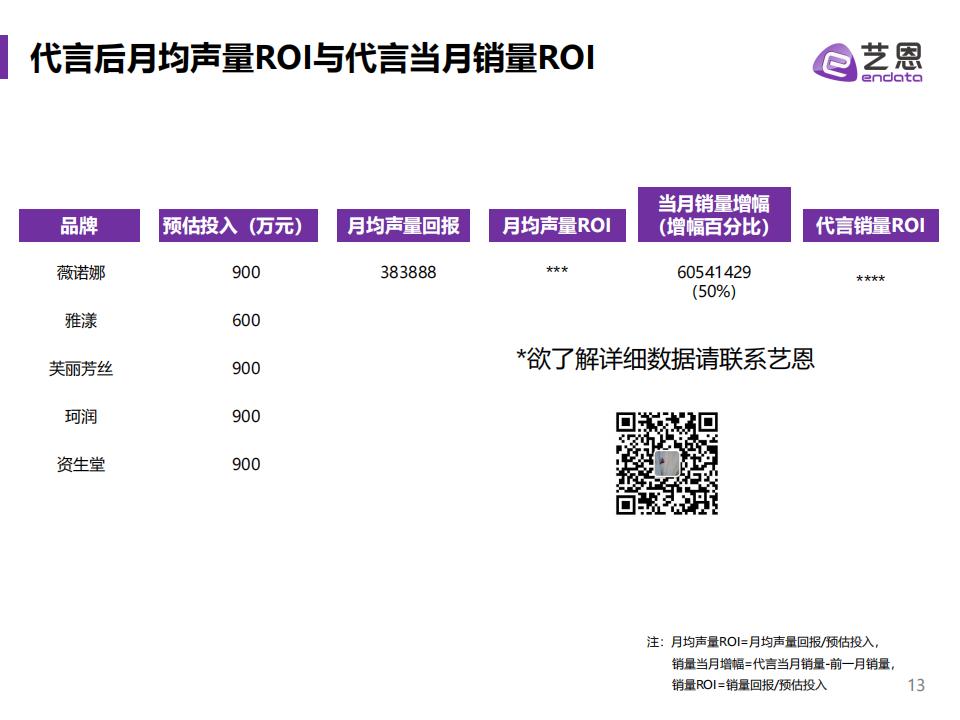Select the slide title about 声量ROI
The height and width of the screenshot is (720, 960).
coord(313,58)
